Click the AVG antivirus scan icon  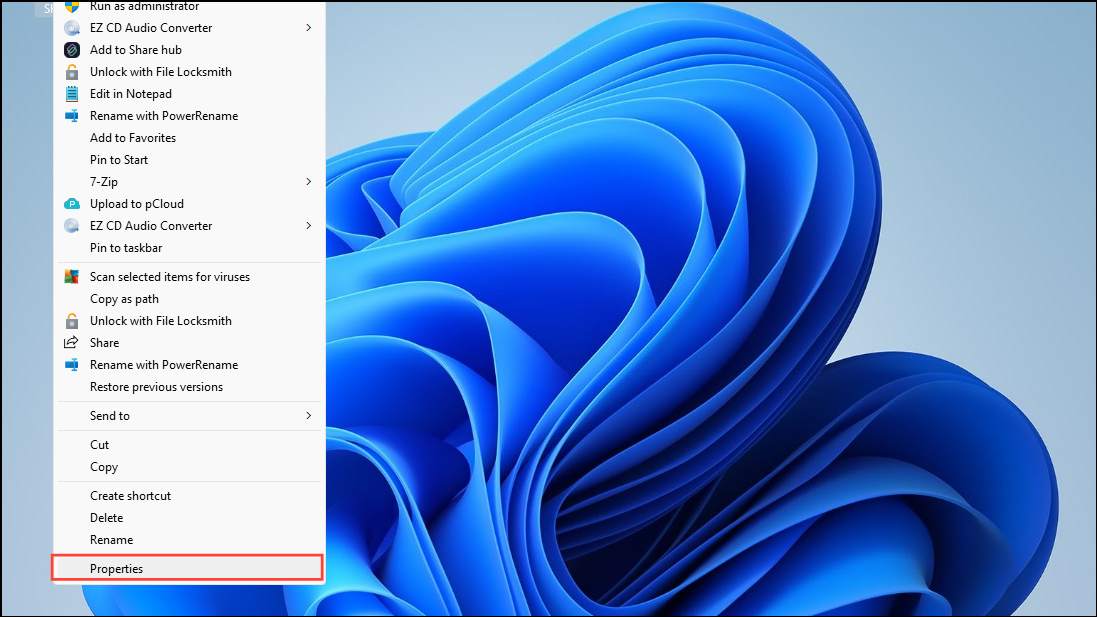coord(71,276)
